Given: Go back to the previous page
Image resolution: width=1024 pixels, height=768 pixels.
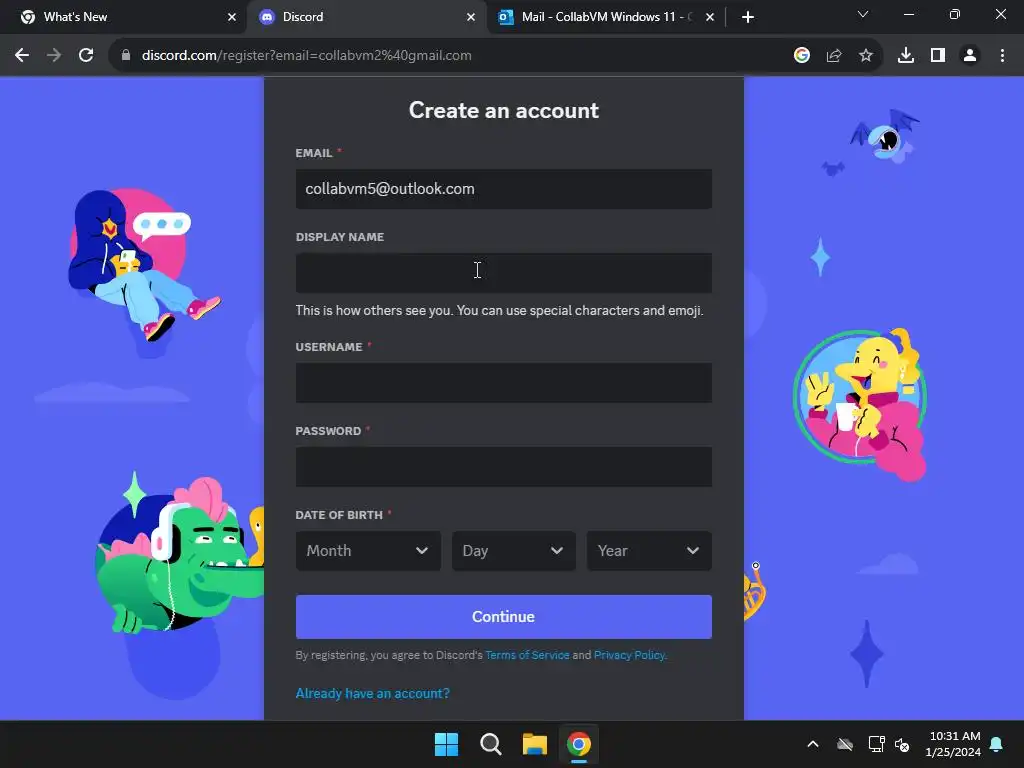Looking at the screenshot, I should click(x=22, y=56).
